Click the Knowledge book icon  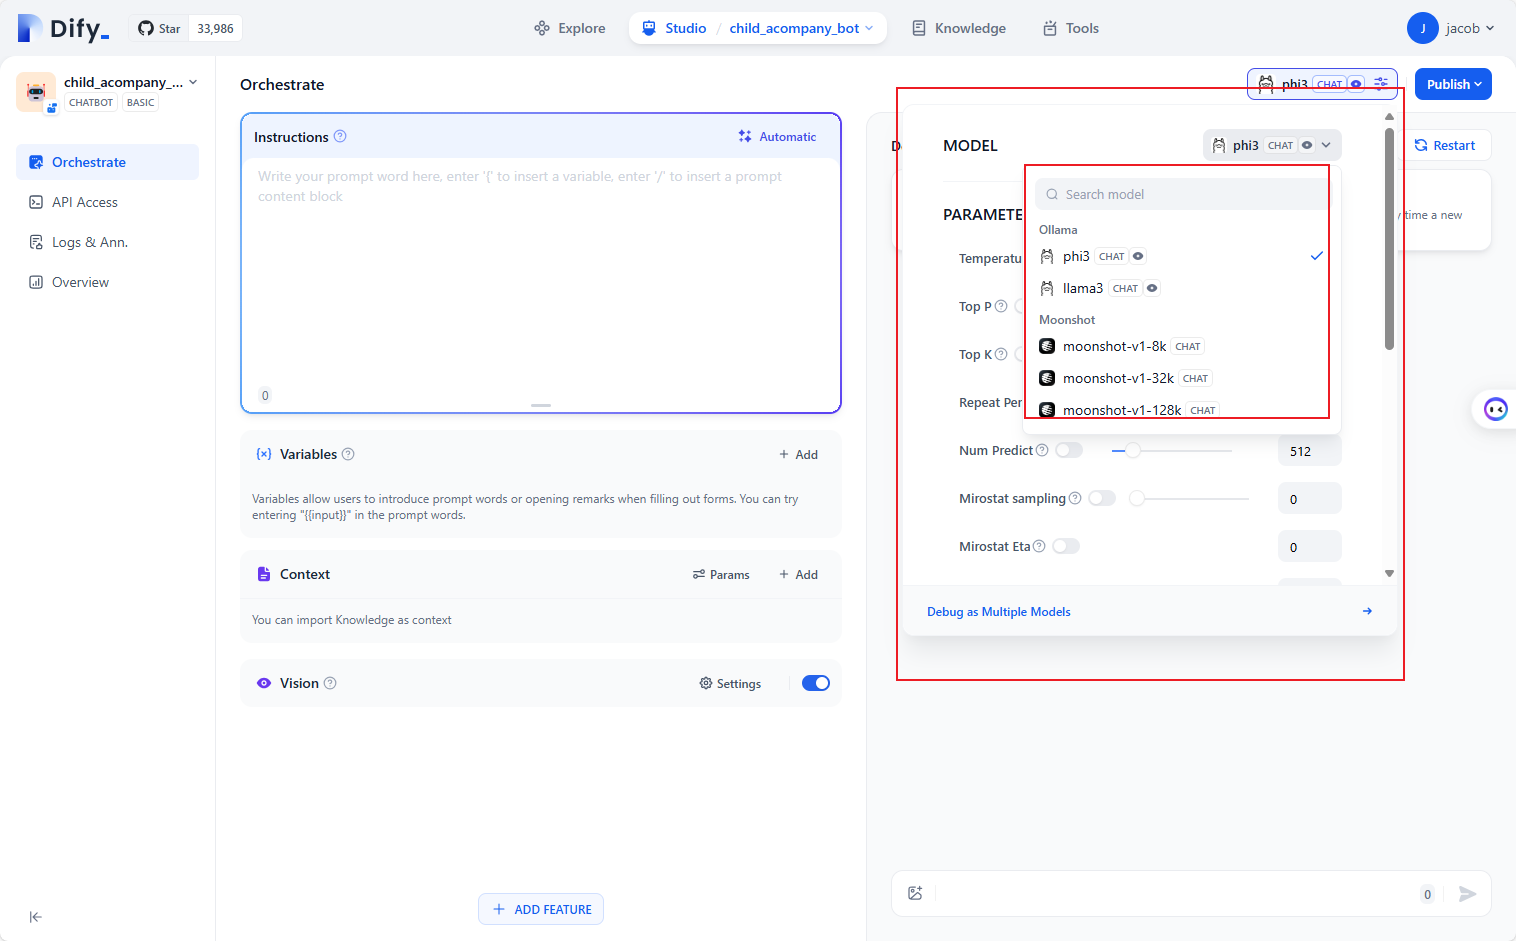click(919, 28)
